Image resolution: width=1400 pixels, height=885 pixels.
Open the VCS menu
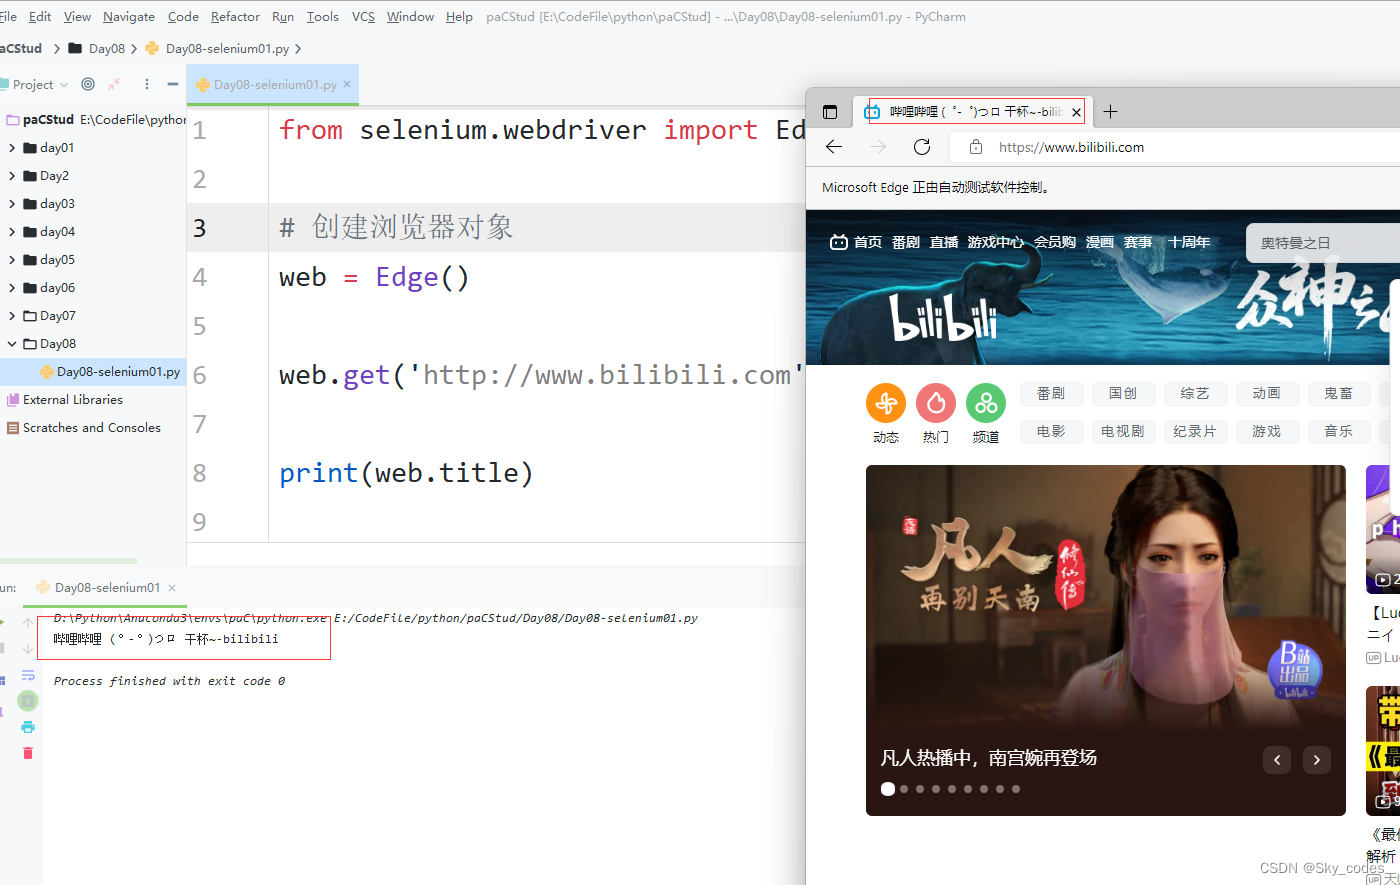pyautogui.click(x=364, y=16)
